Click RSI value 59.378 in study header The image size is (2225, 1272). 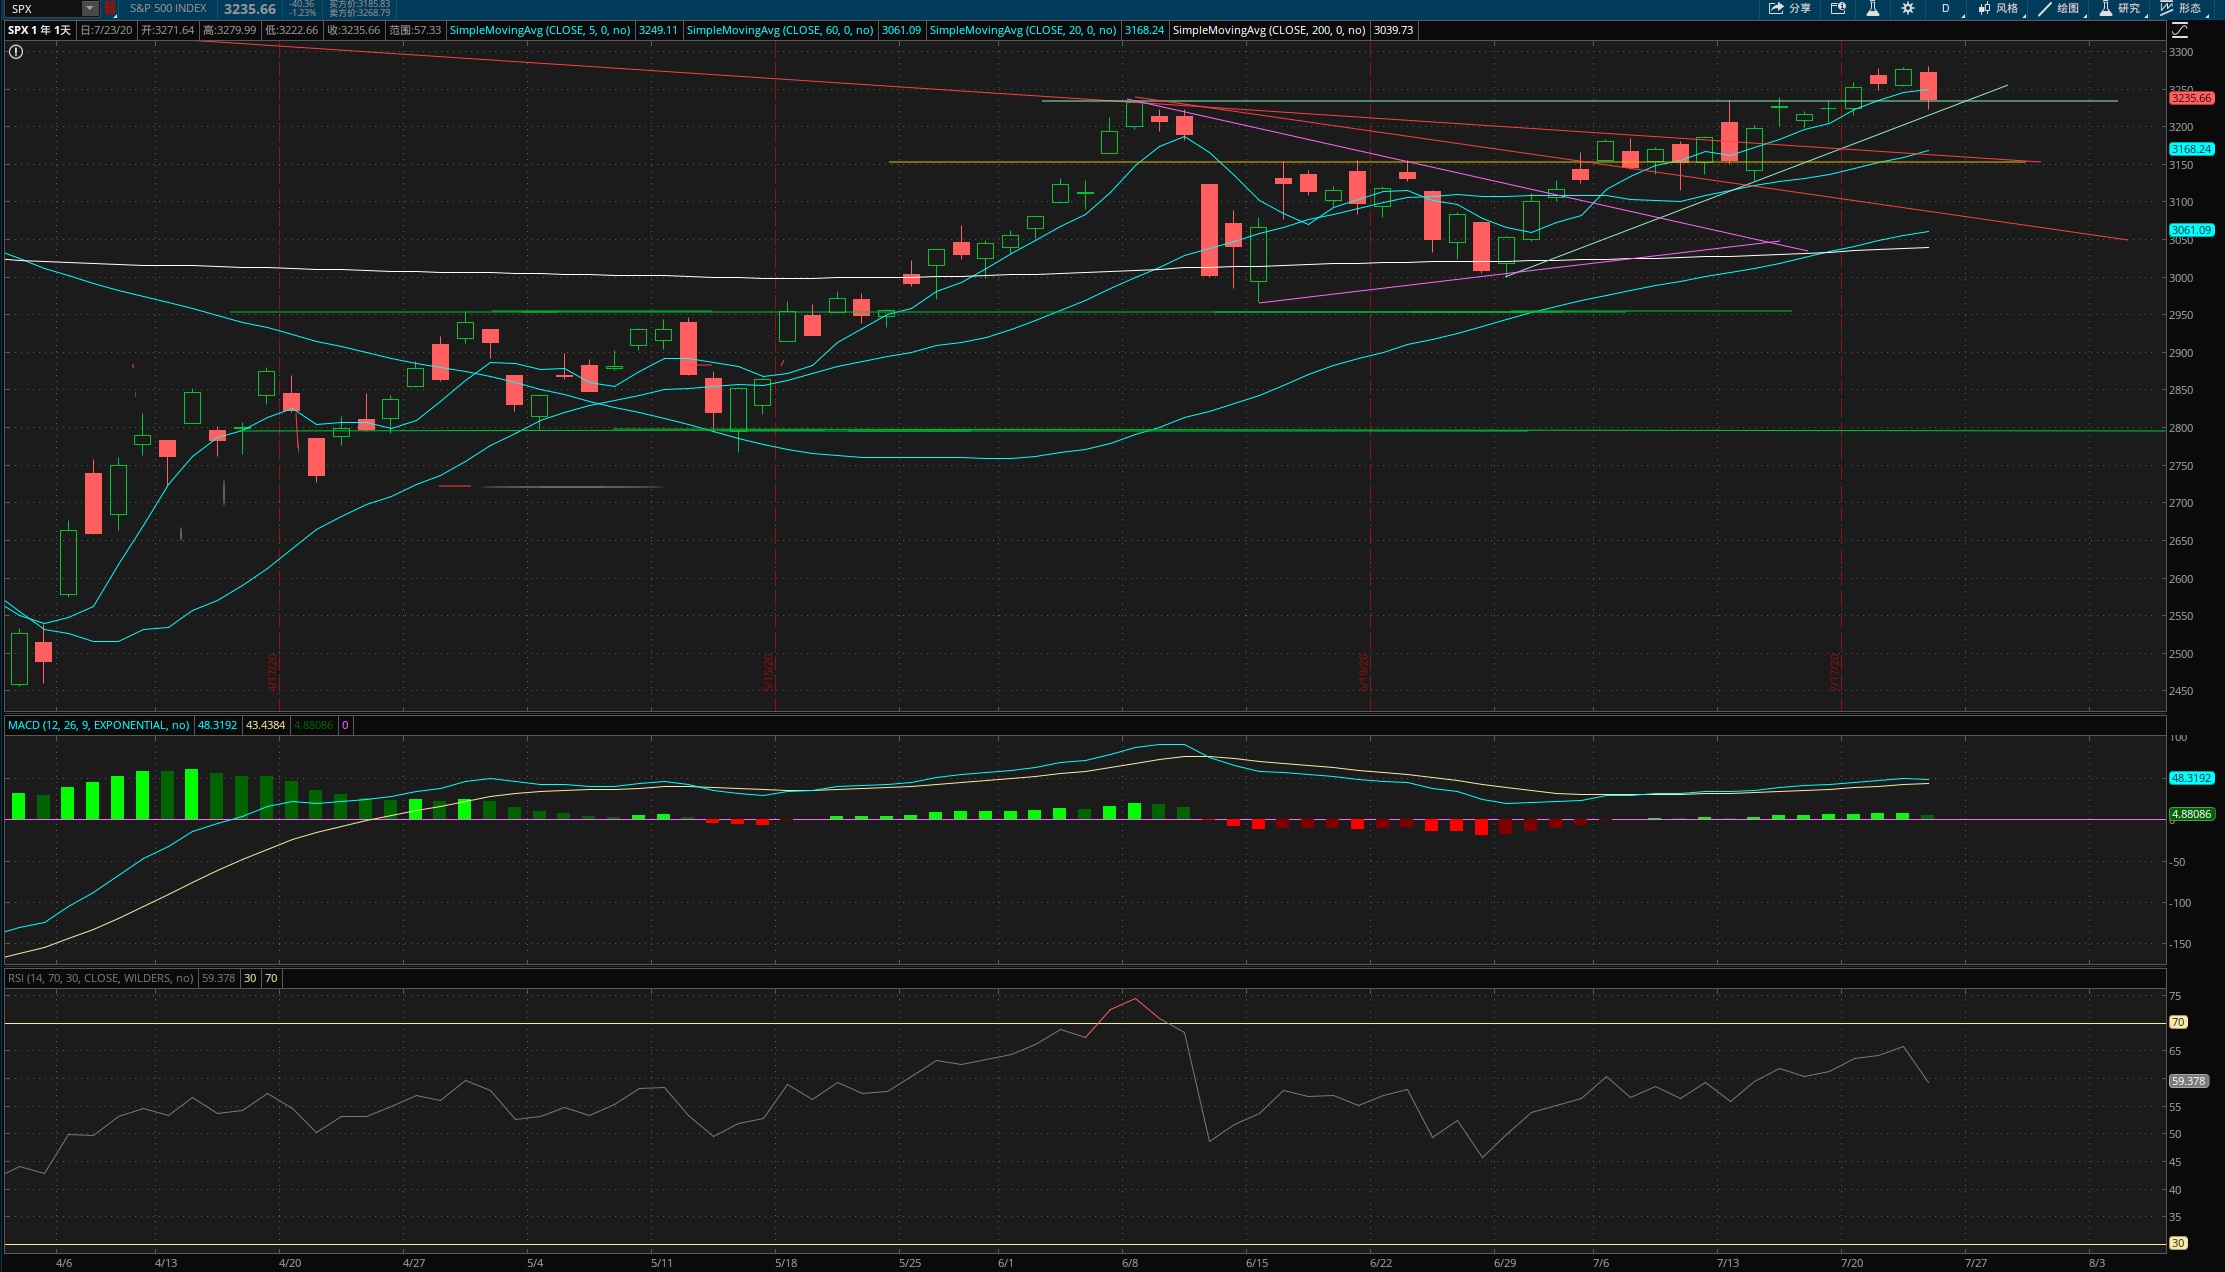coord(218,978)
